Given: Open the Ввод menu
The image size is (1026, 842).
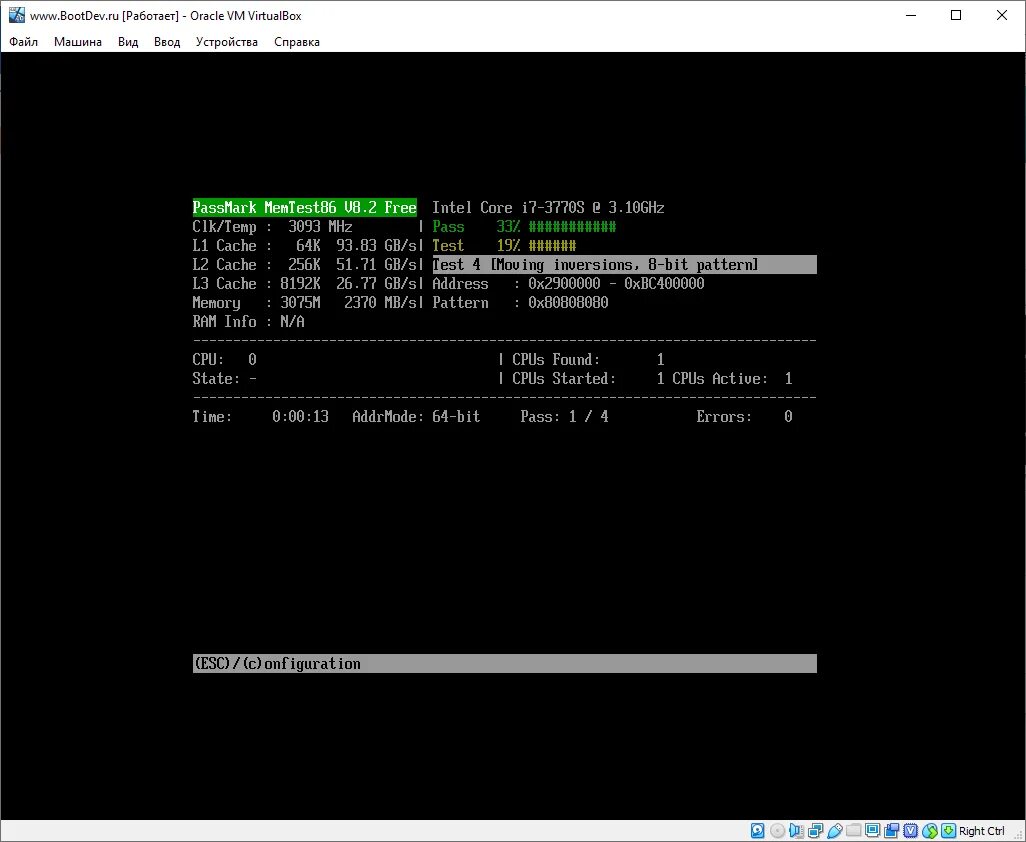Looking at the screenshot, I should pos(167,42).
